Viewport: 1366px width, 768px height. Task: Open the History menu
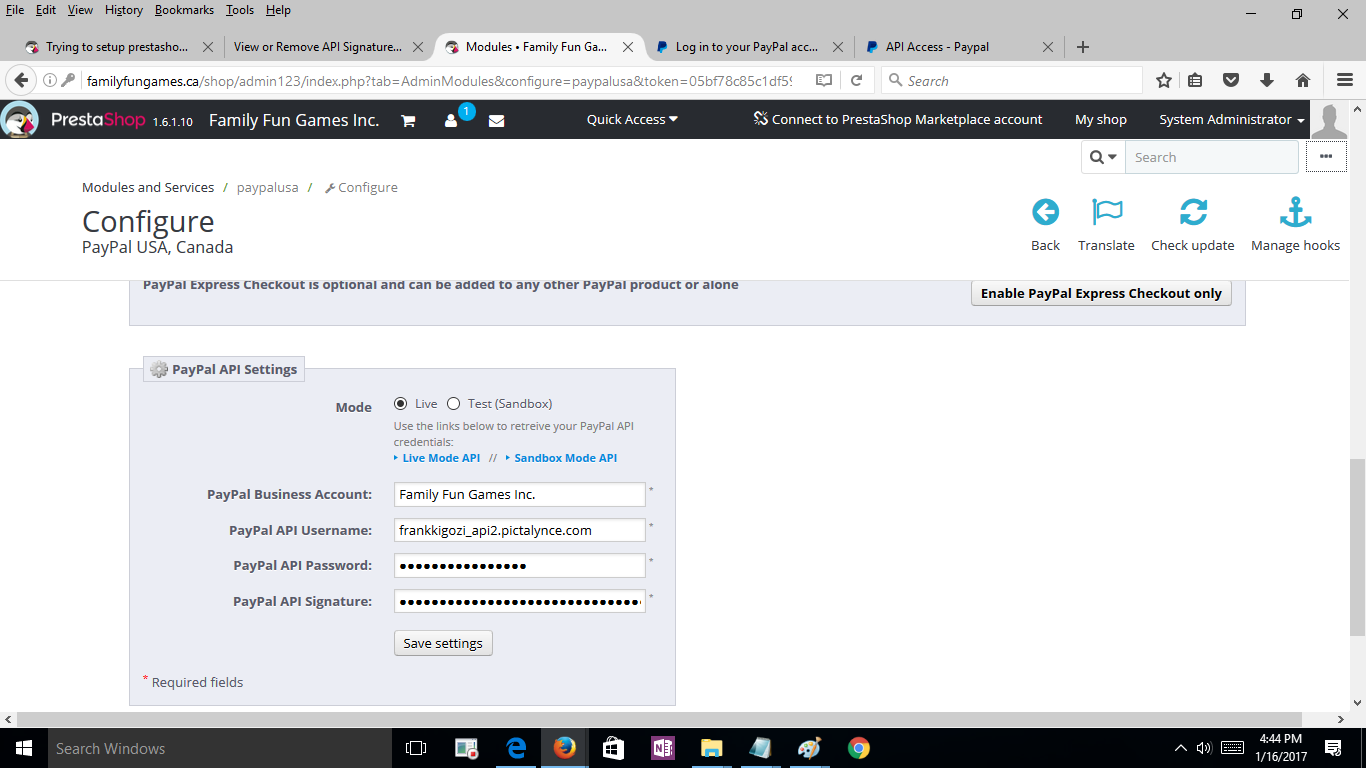tap(124, 10)
